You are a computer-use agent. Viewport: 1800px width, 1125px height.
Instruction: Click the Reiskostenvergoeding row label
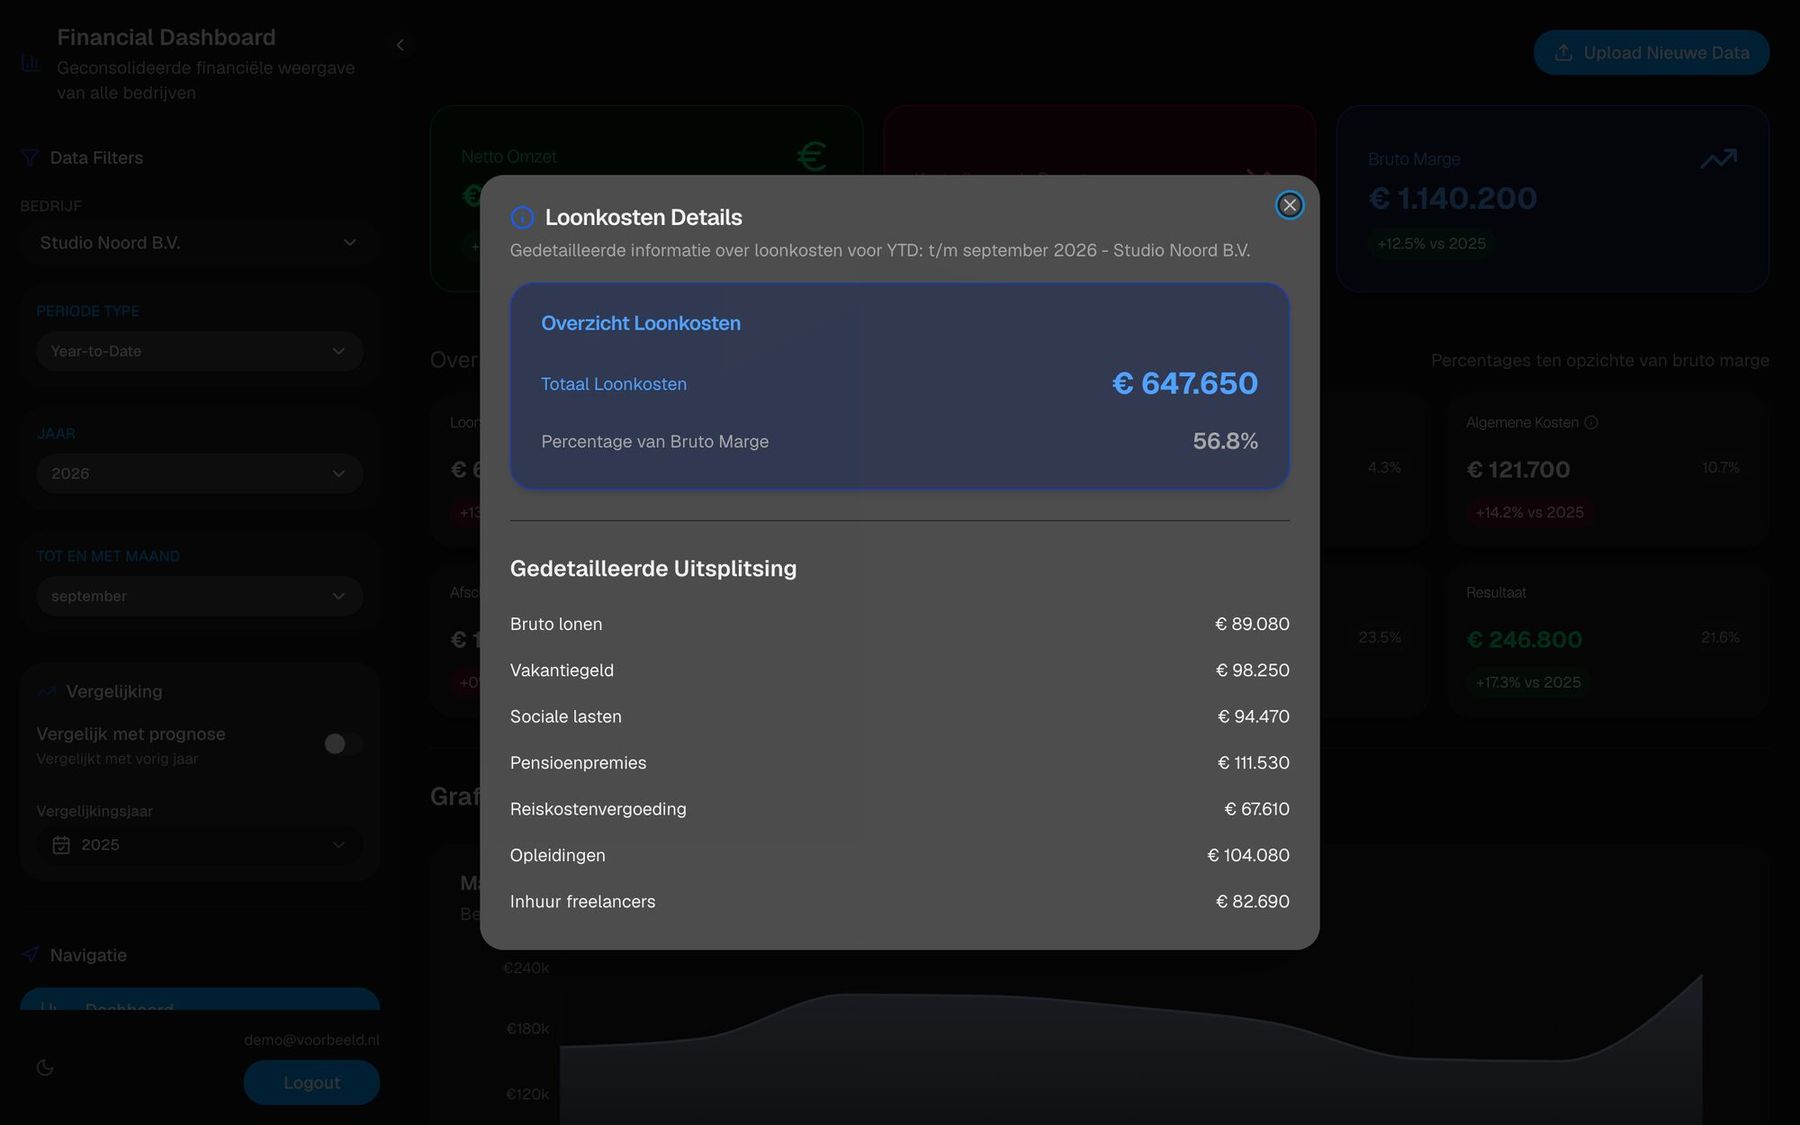(x=598, y=809)
